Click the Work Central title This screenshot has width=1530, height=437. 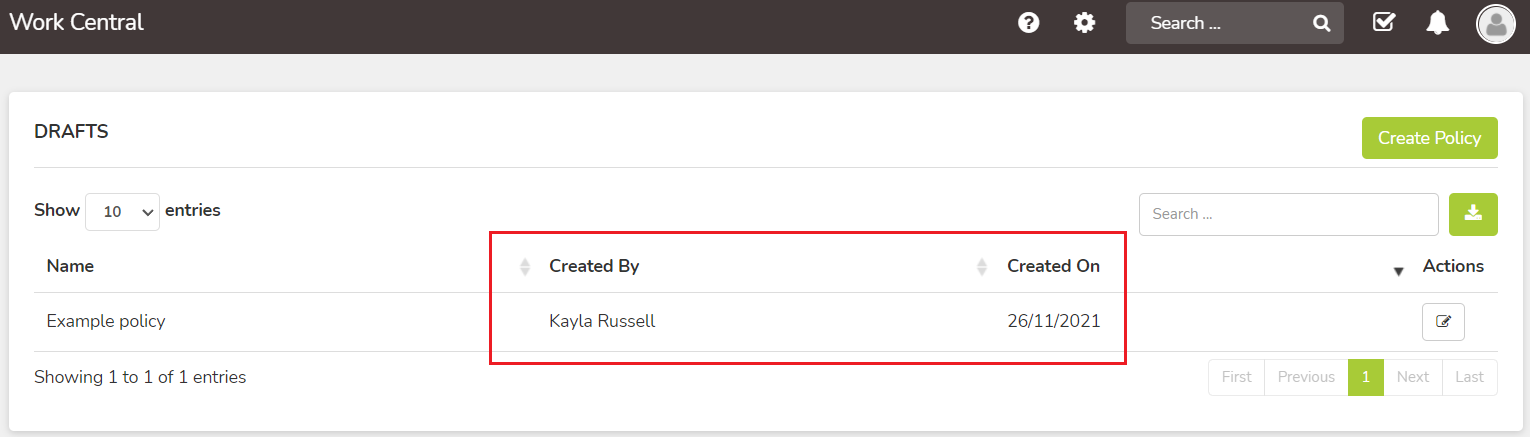[x=77, y=22]
